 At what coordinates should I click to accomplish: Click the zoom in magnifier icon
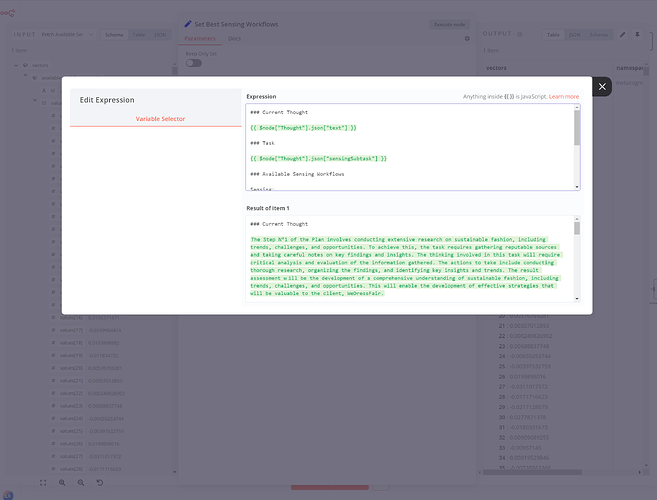[63, 482]
